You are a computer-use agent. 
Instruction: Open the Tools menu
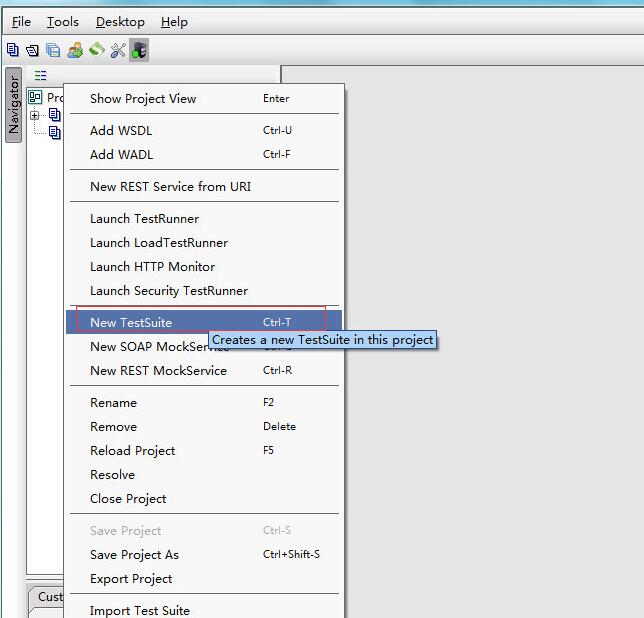tap(62, 22)
